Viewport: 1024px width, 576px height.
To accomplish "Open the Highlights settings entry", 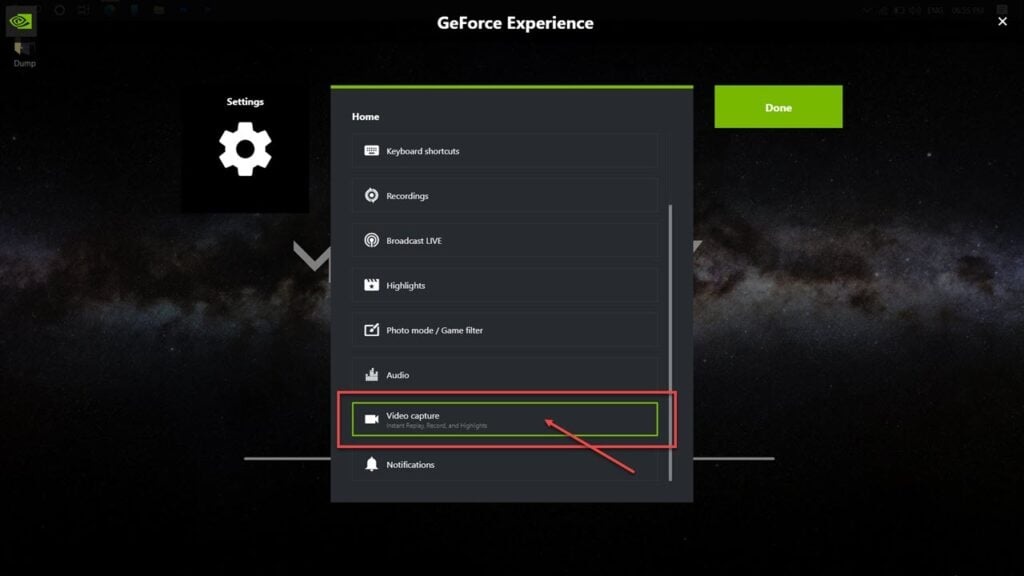I will point(505,285).
